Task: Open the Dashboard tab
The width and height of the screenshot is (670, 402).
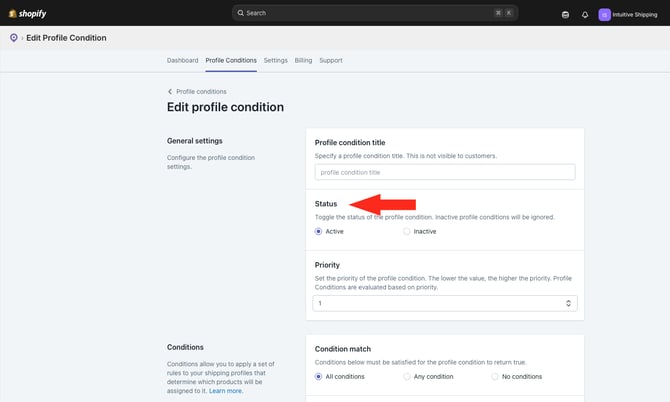Action: coord(182,60)
